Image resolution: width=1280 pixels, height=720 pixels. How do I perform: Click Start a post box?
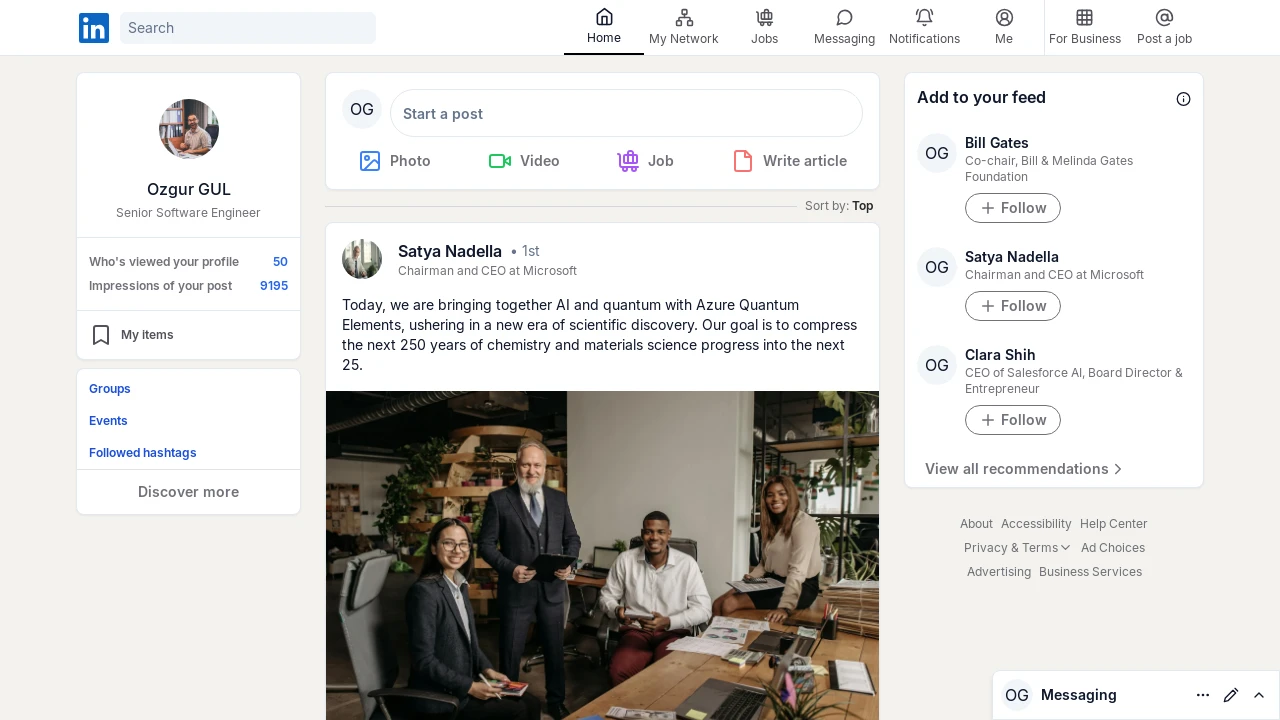tap(626, 113)
